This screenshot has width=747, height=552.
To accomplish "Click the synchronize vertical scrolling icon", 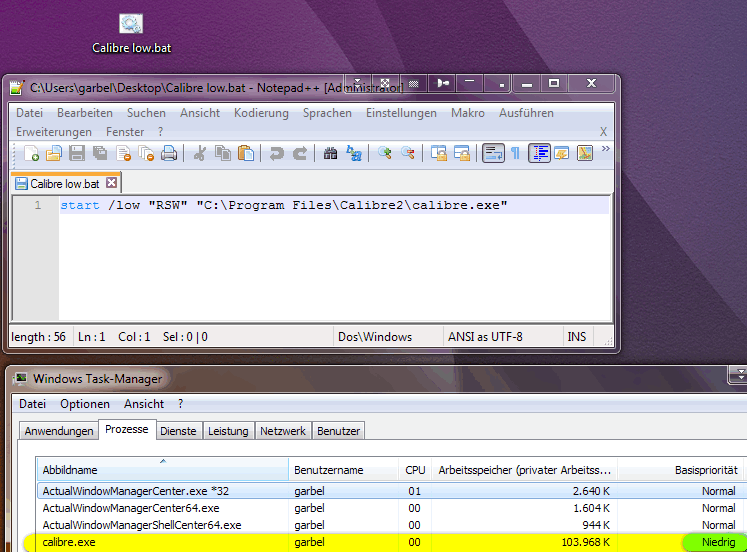I will click(x=438, y=153).
